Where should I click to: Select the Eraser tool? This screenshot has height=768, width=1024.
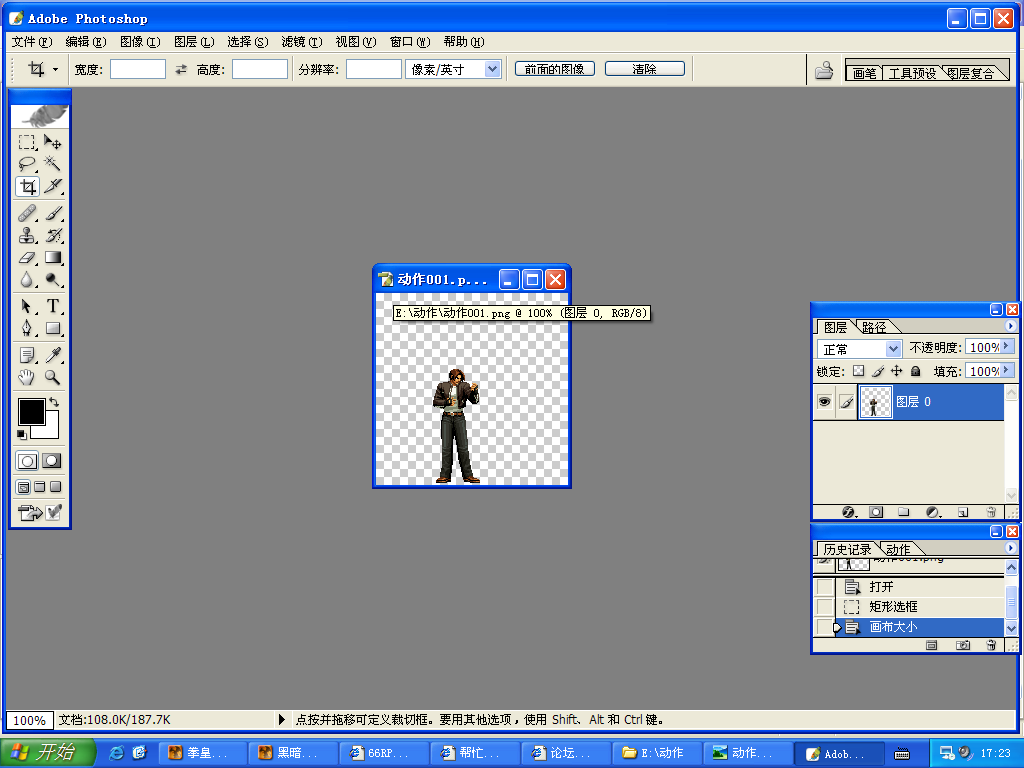pyautogui.click(x=27, y=257)
